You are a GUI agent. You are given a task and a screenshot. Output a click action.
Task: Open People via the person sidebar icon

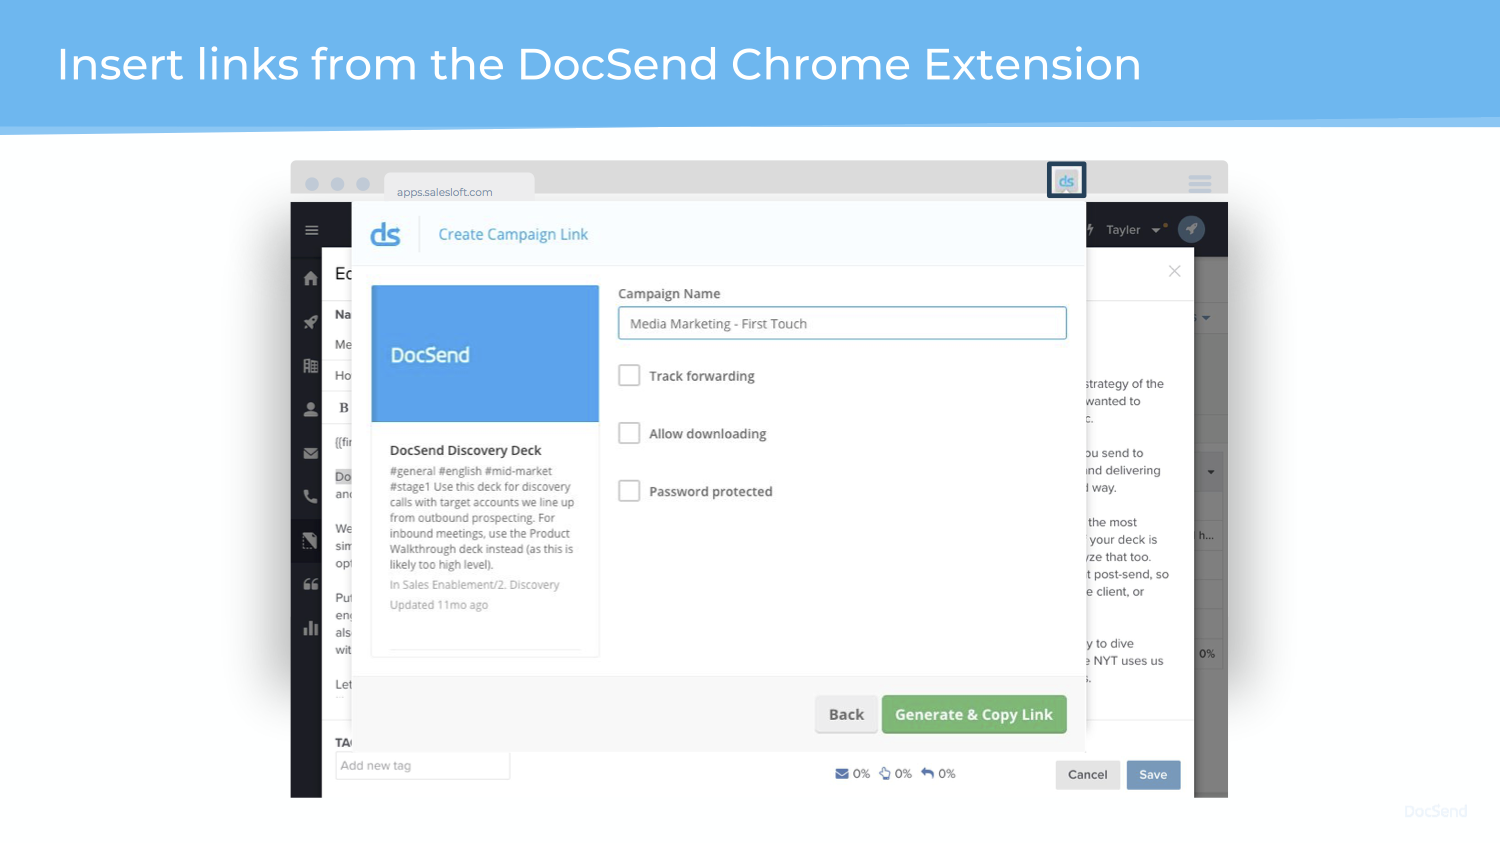(311, 409)
